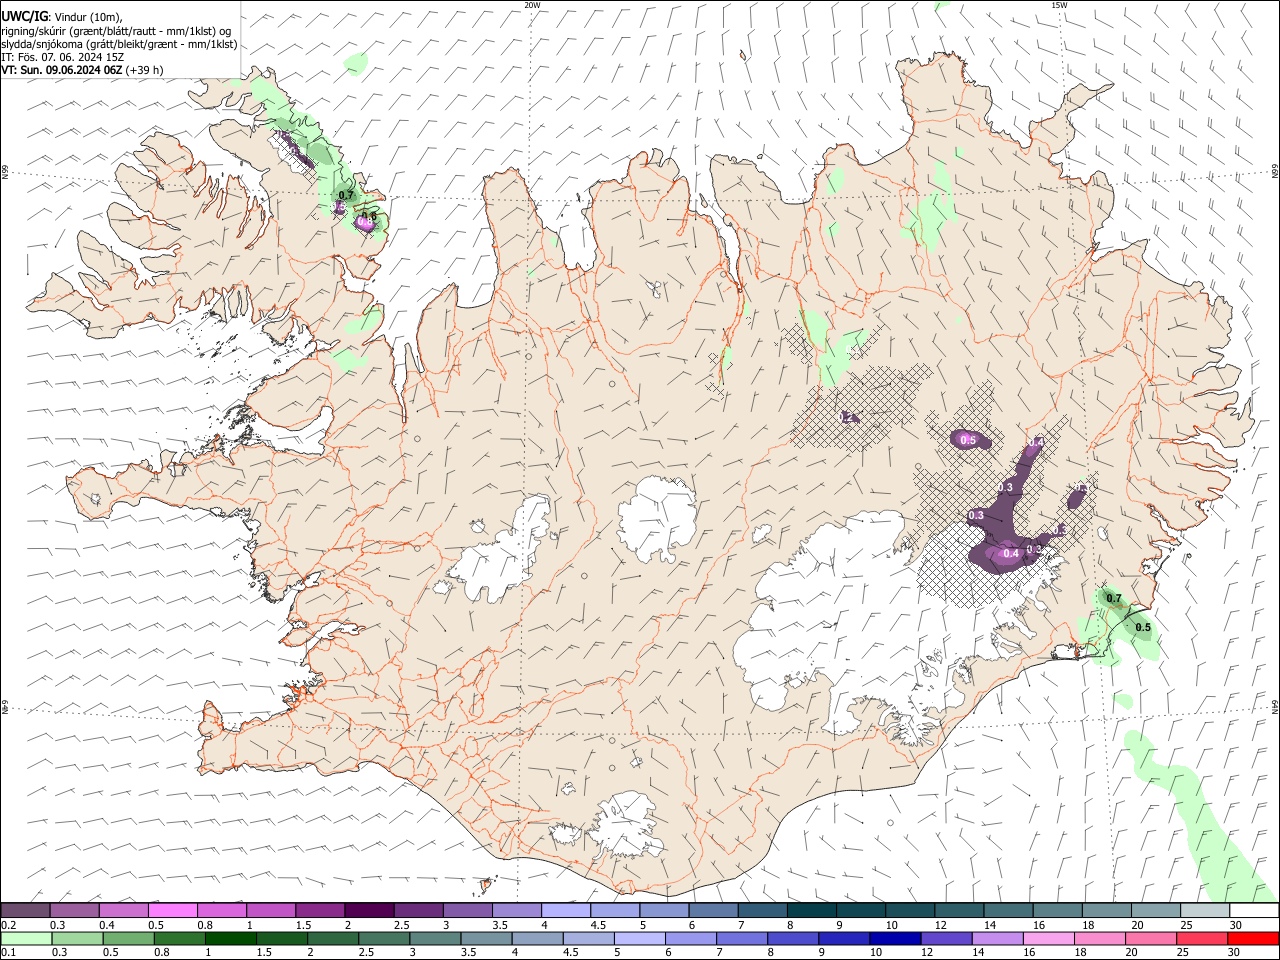Viewport: 1280px width, 960px height.
Task: Click the black 0.7 value near Westfjords precipitation
Action: pos(346,195)
